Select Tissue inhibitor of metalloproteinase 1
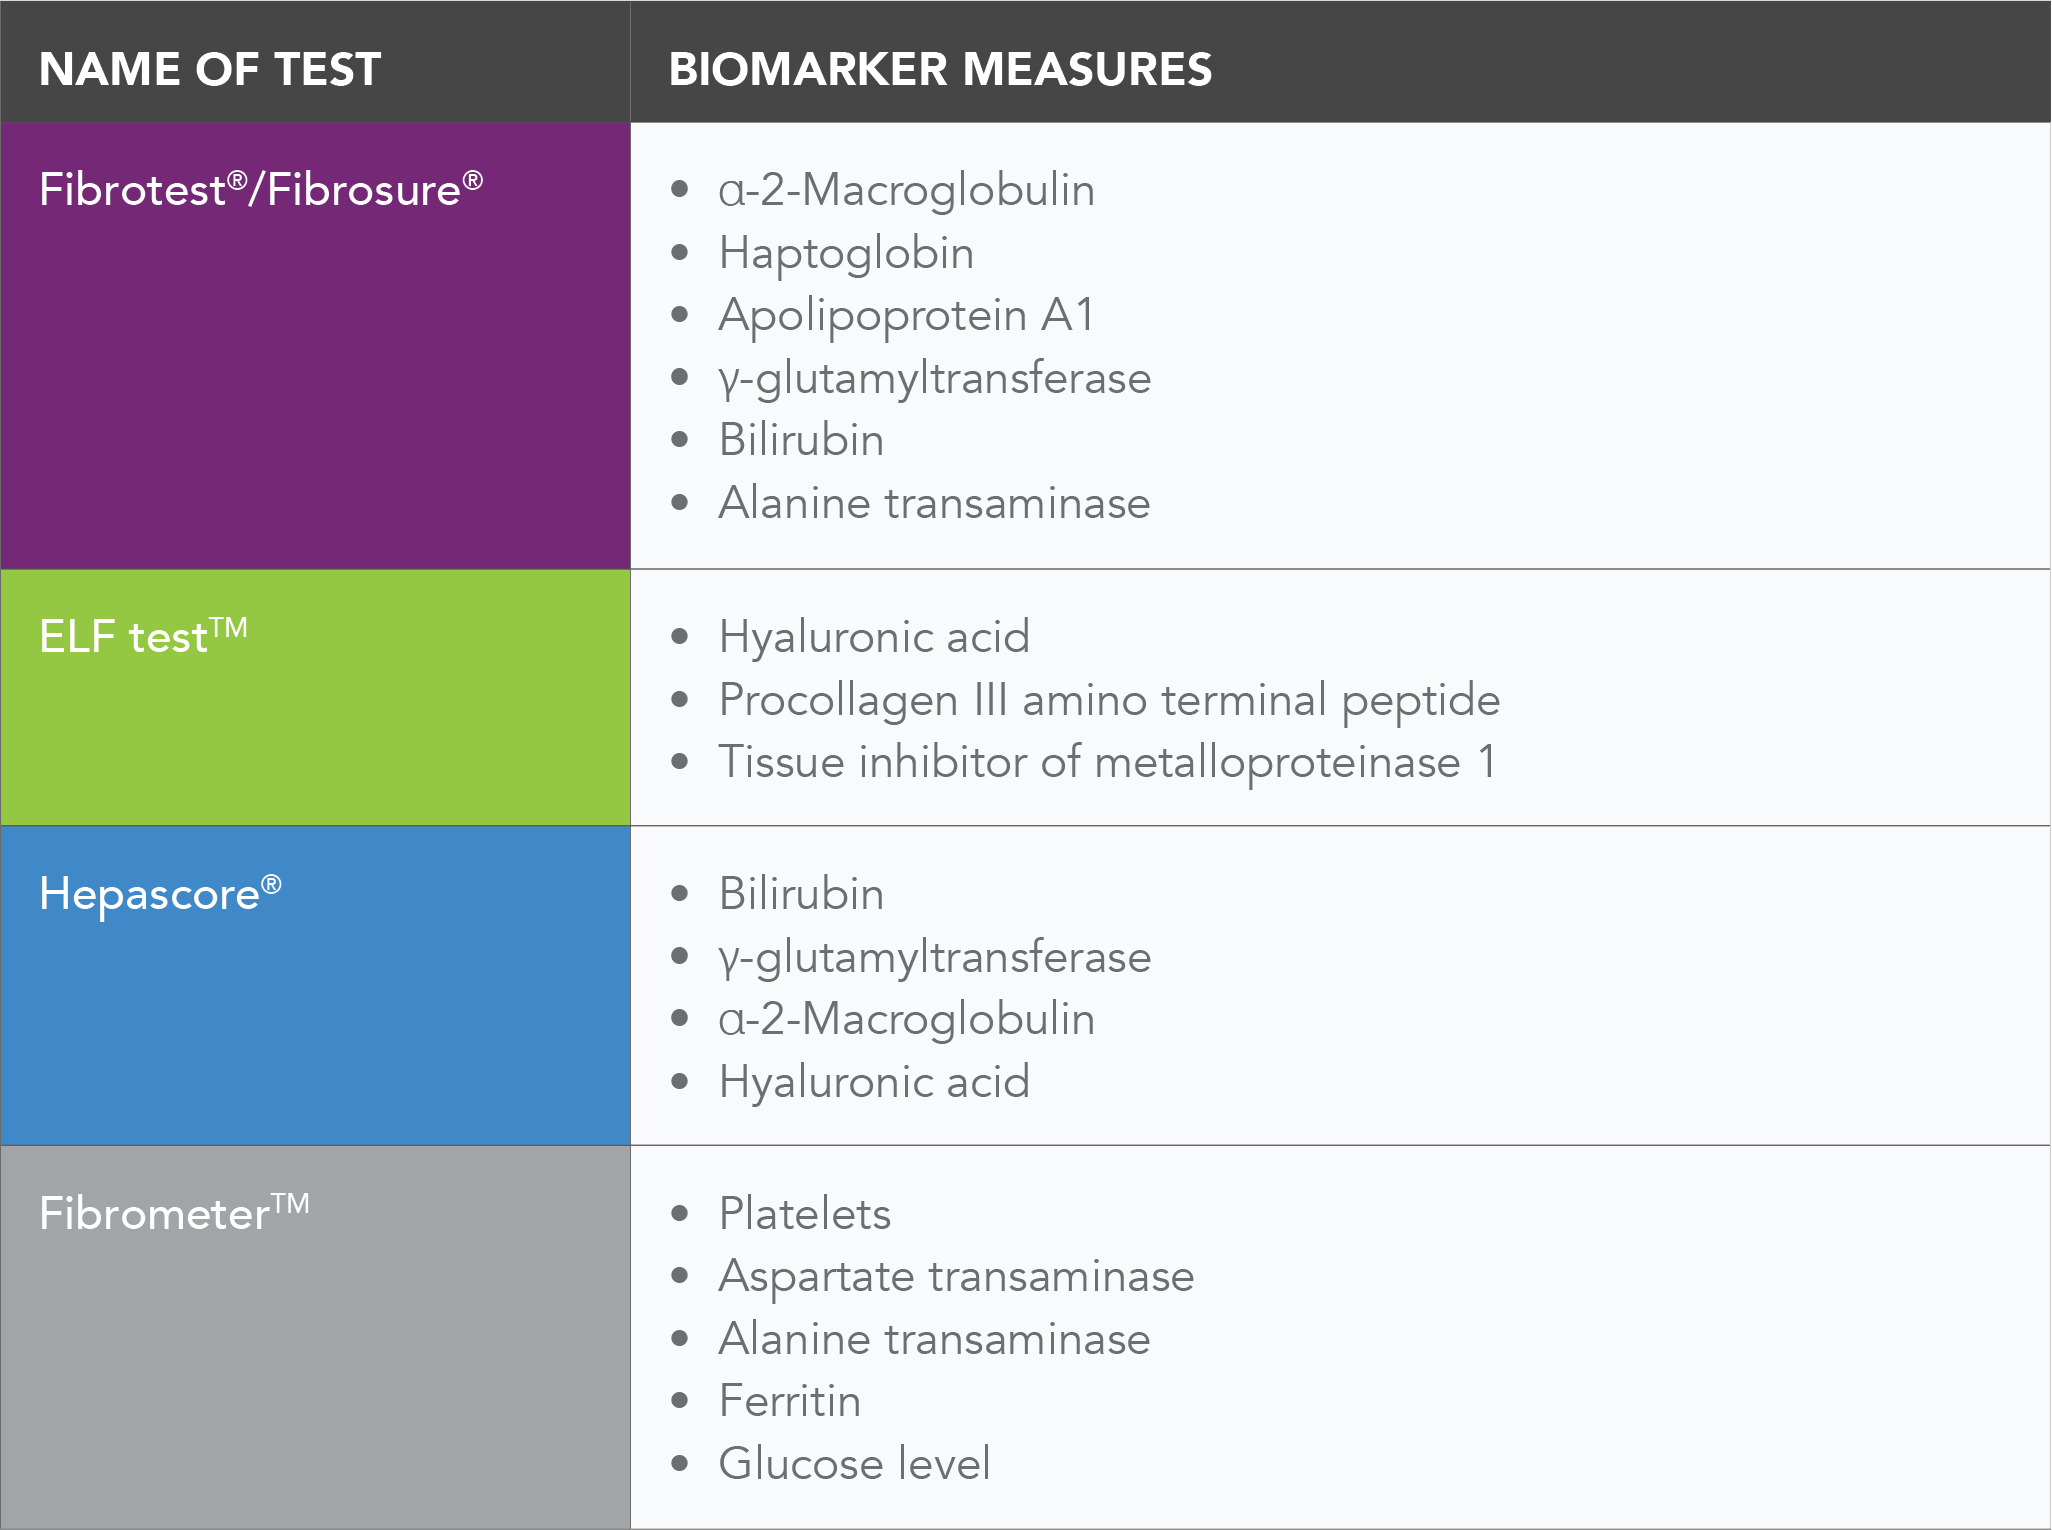The height and width of the screenshot is (1530, 2052). coord(1107,762)
